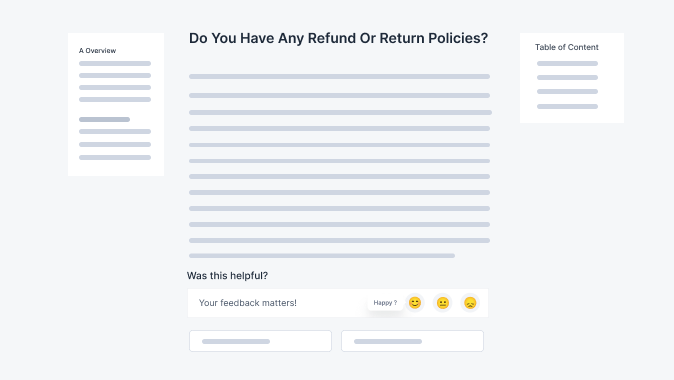This screenshot has width=674, height=380.
Task: Click the "Was this helpful?" heading
Action: [x=227, y=276]
